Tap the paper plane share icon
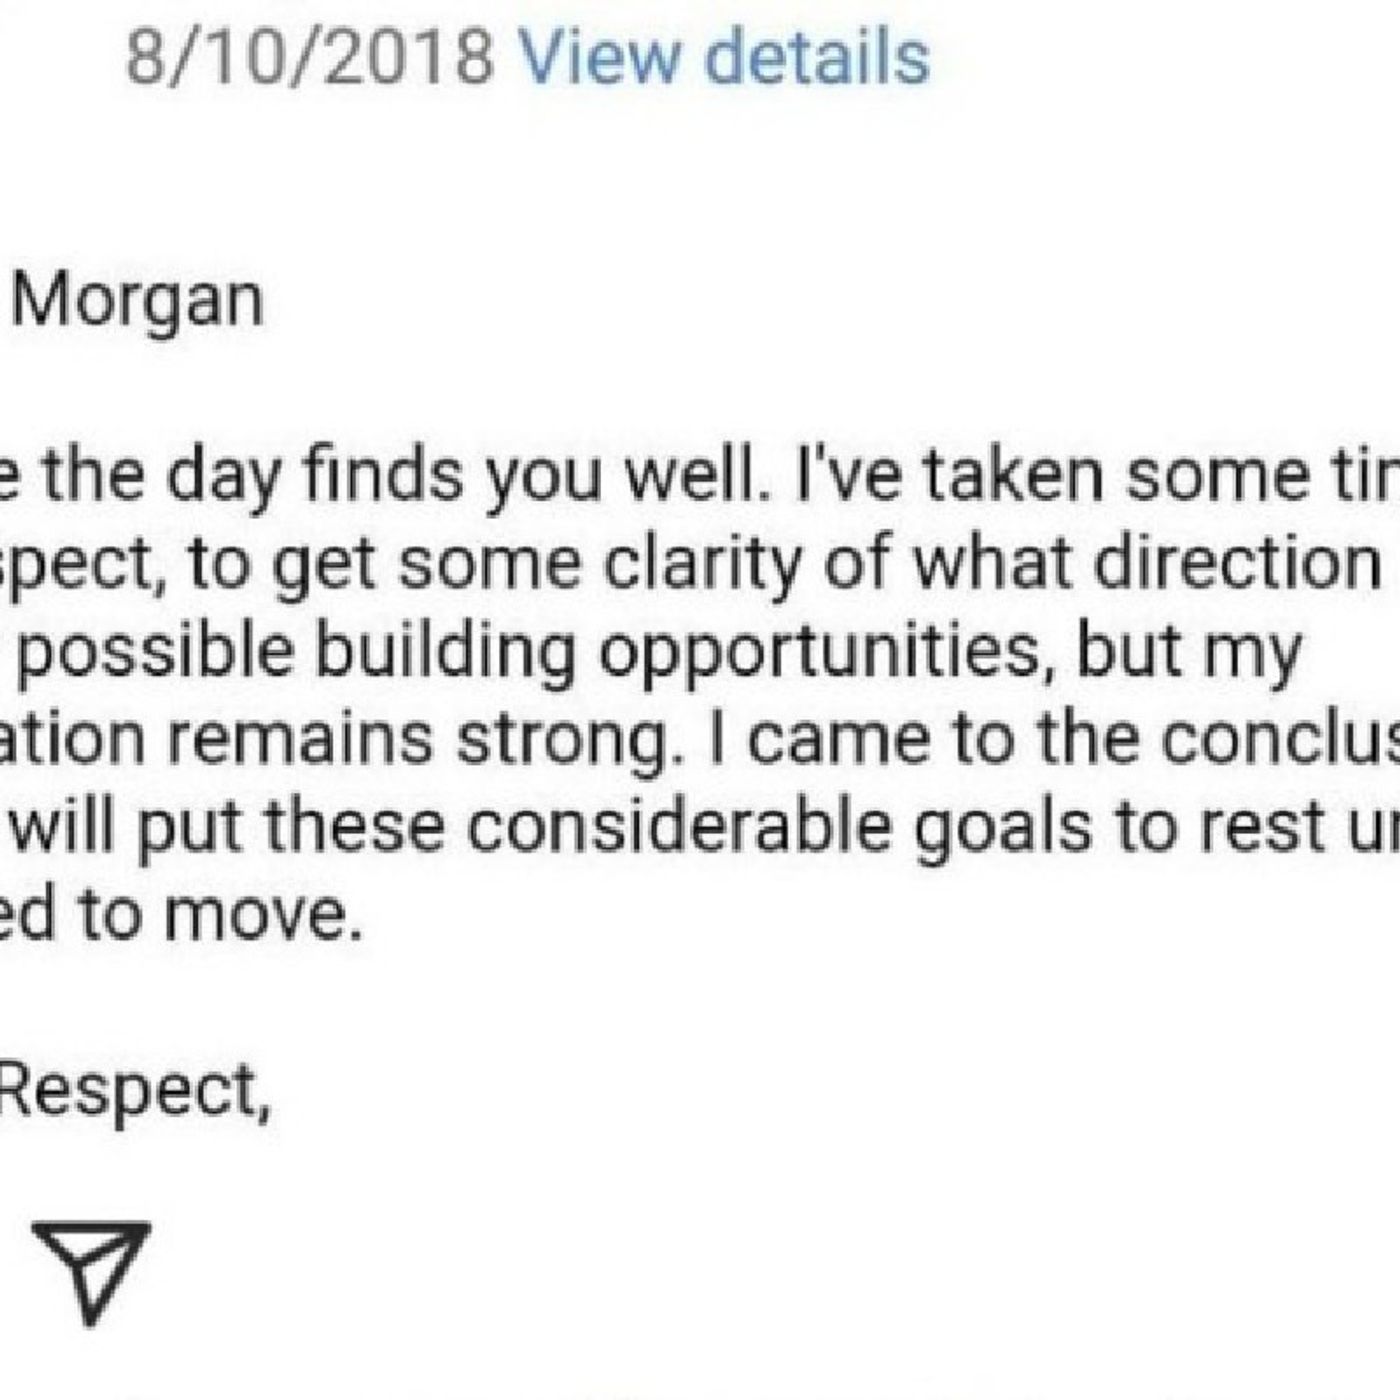 click(x=91, y=1268)
